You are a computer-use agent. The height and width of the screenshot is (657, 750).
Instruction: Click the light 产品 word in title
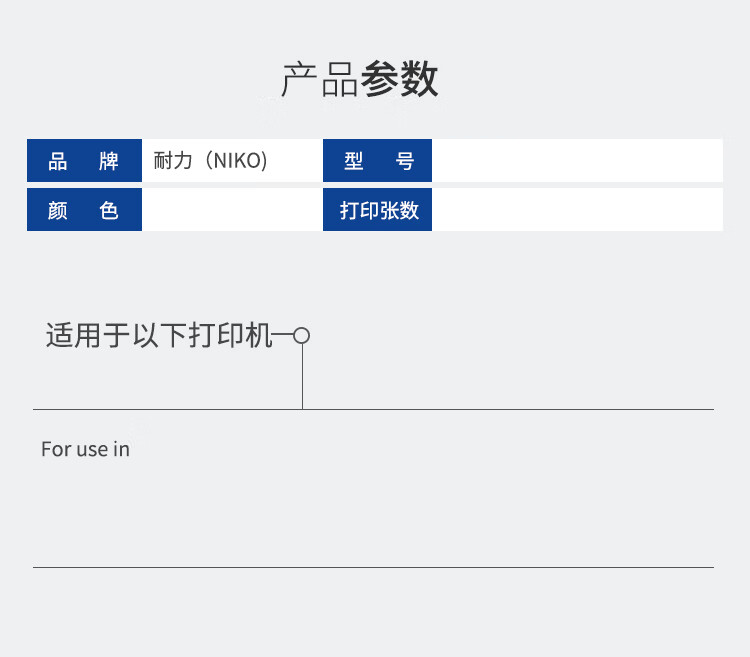tap(320, 81)
